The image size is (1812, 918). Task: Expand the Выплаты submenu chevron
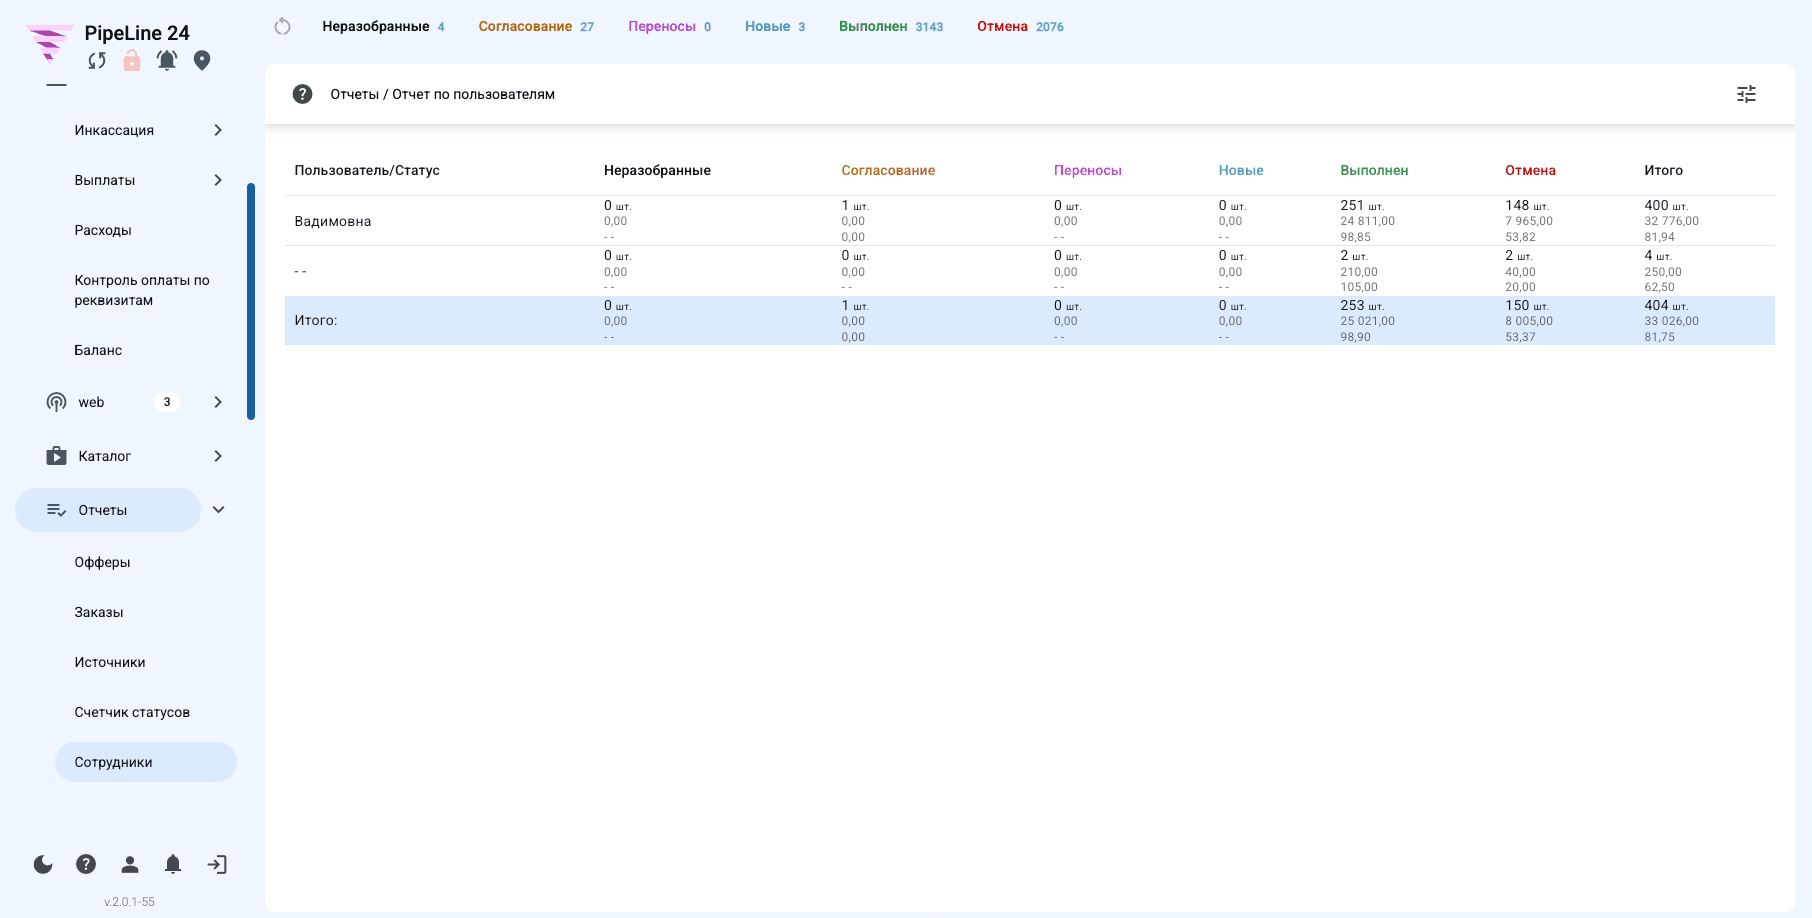(218, 180)
